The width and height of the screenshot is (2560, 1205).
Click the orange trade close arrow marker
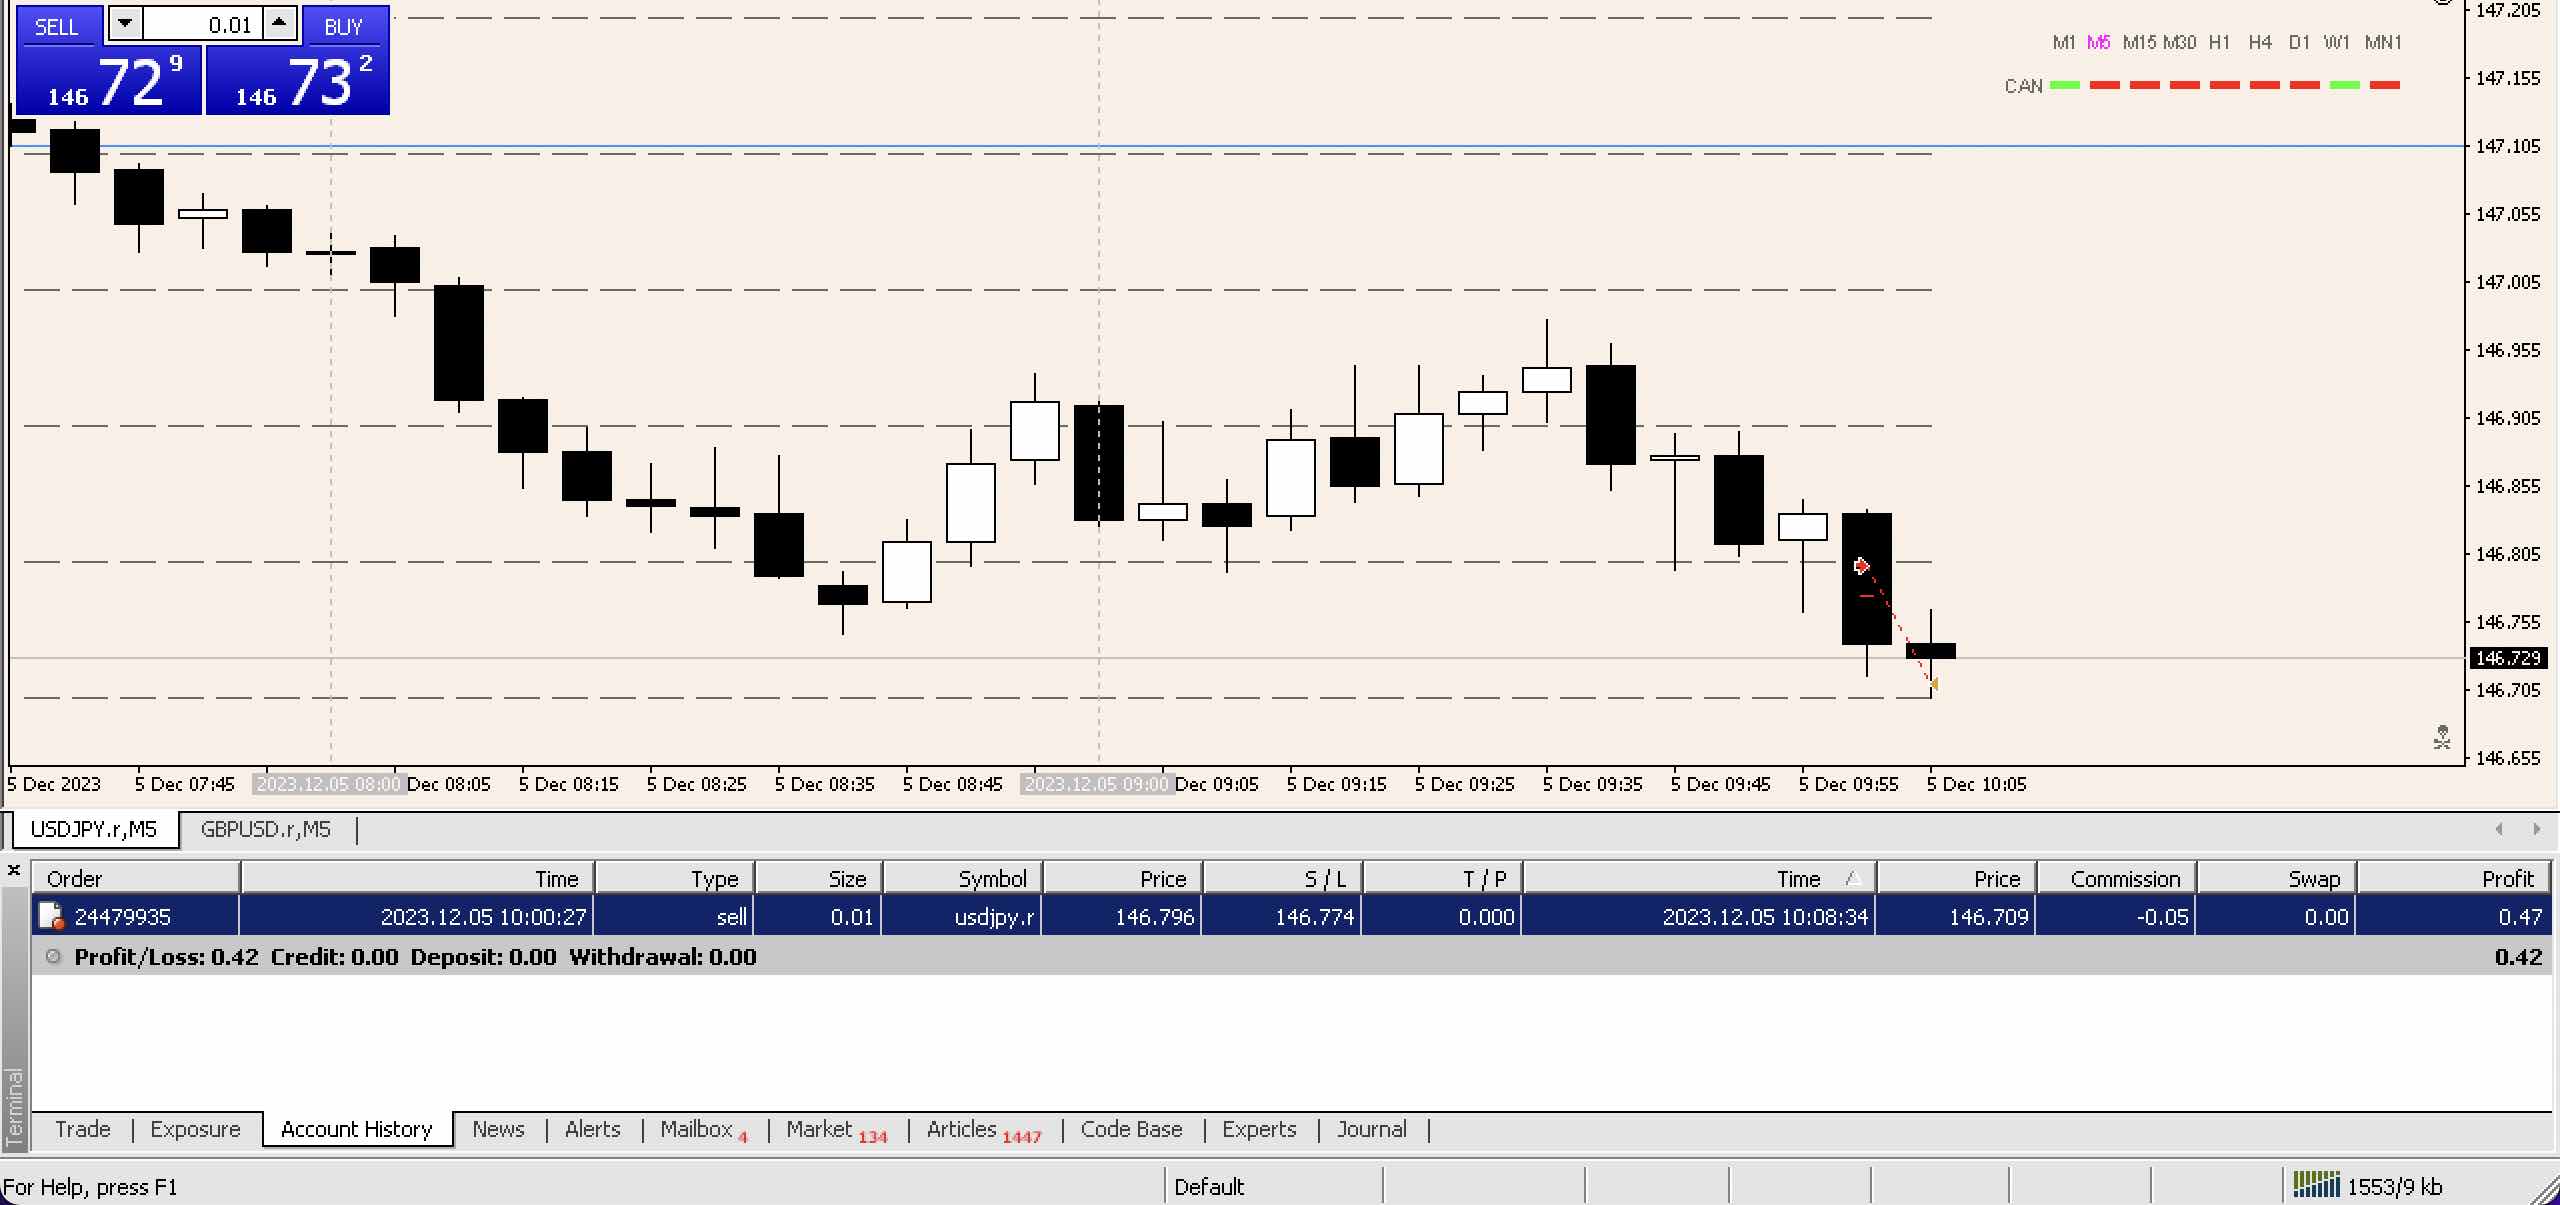pos(1933,684)
